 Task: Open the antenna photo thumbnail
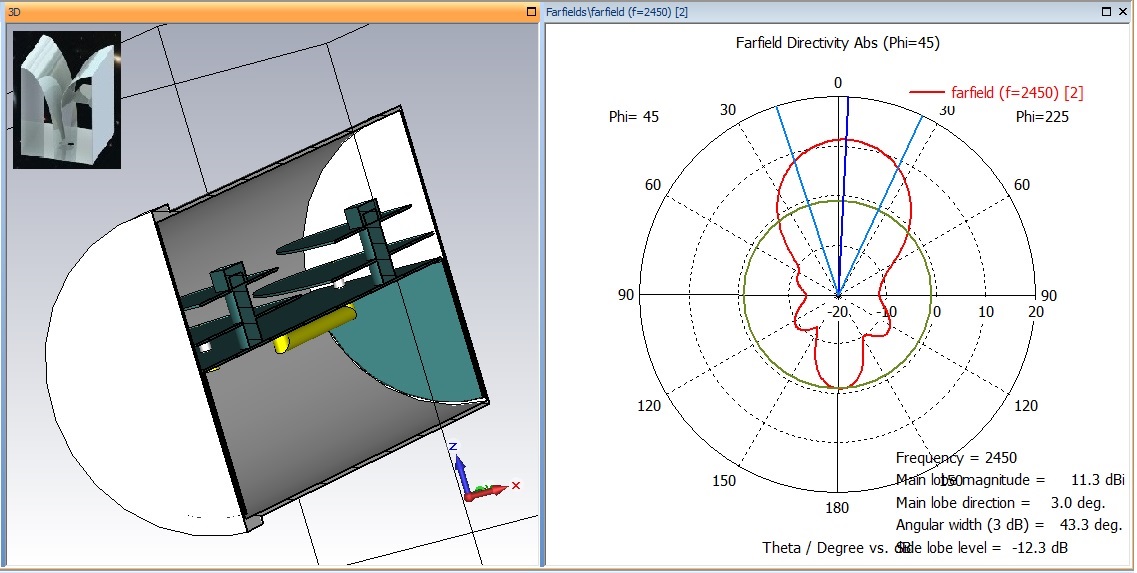pos(67,99)
